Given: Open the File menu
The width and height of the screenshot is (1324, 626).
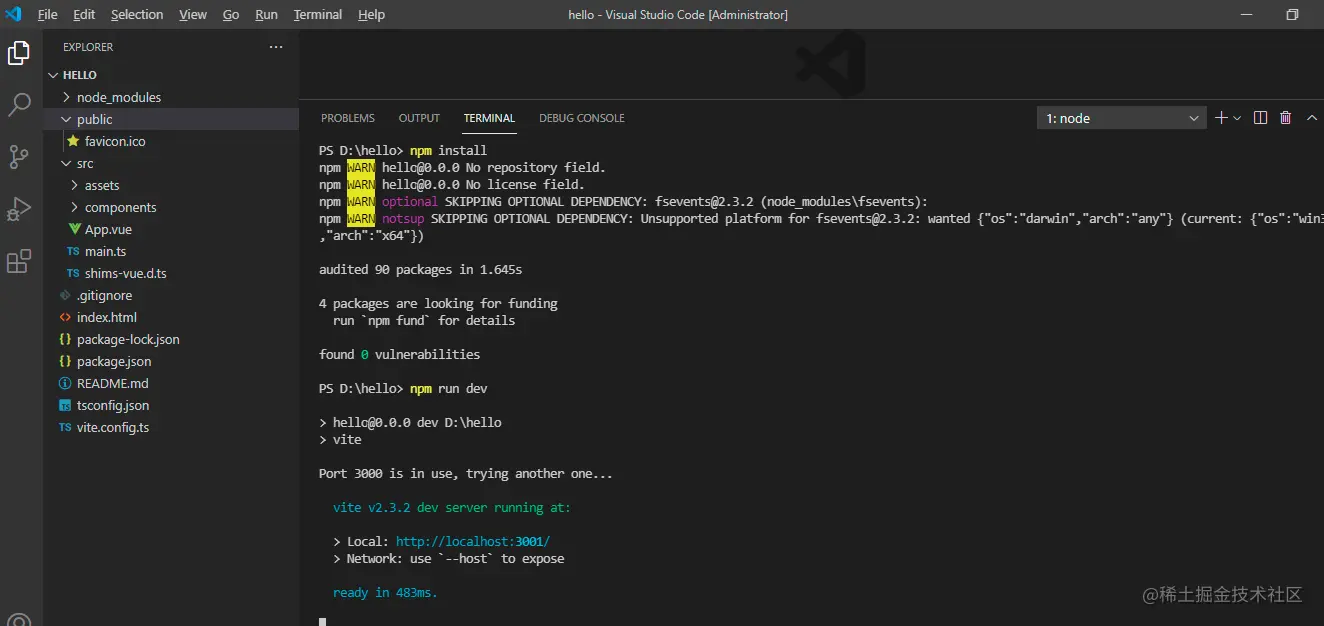Looking at the screenshot, I should (x=47, y=14).
